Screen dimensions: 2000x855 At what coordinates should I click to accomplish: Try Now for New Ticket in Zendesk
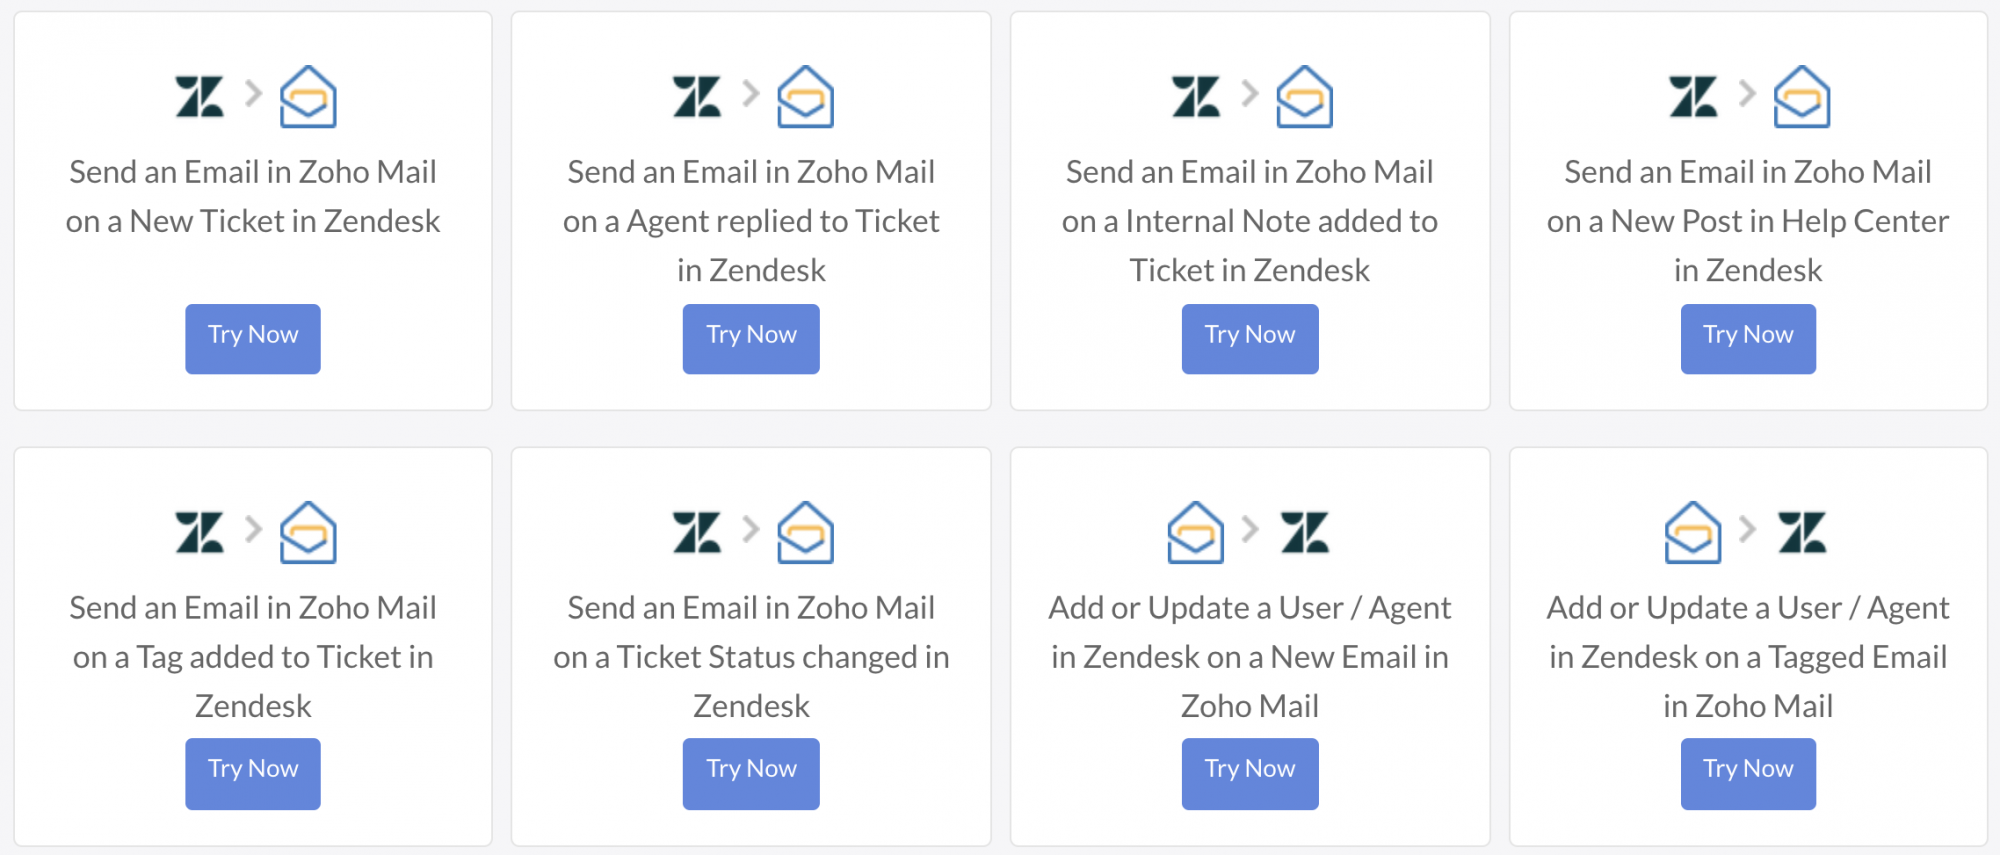[x=253, y=339]
